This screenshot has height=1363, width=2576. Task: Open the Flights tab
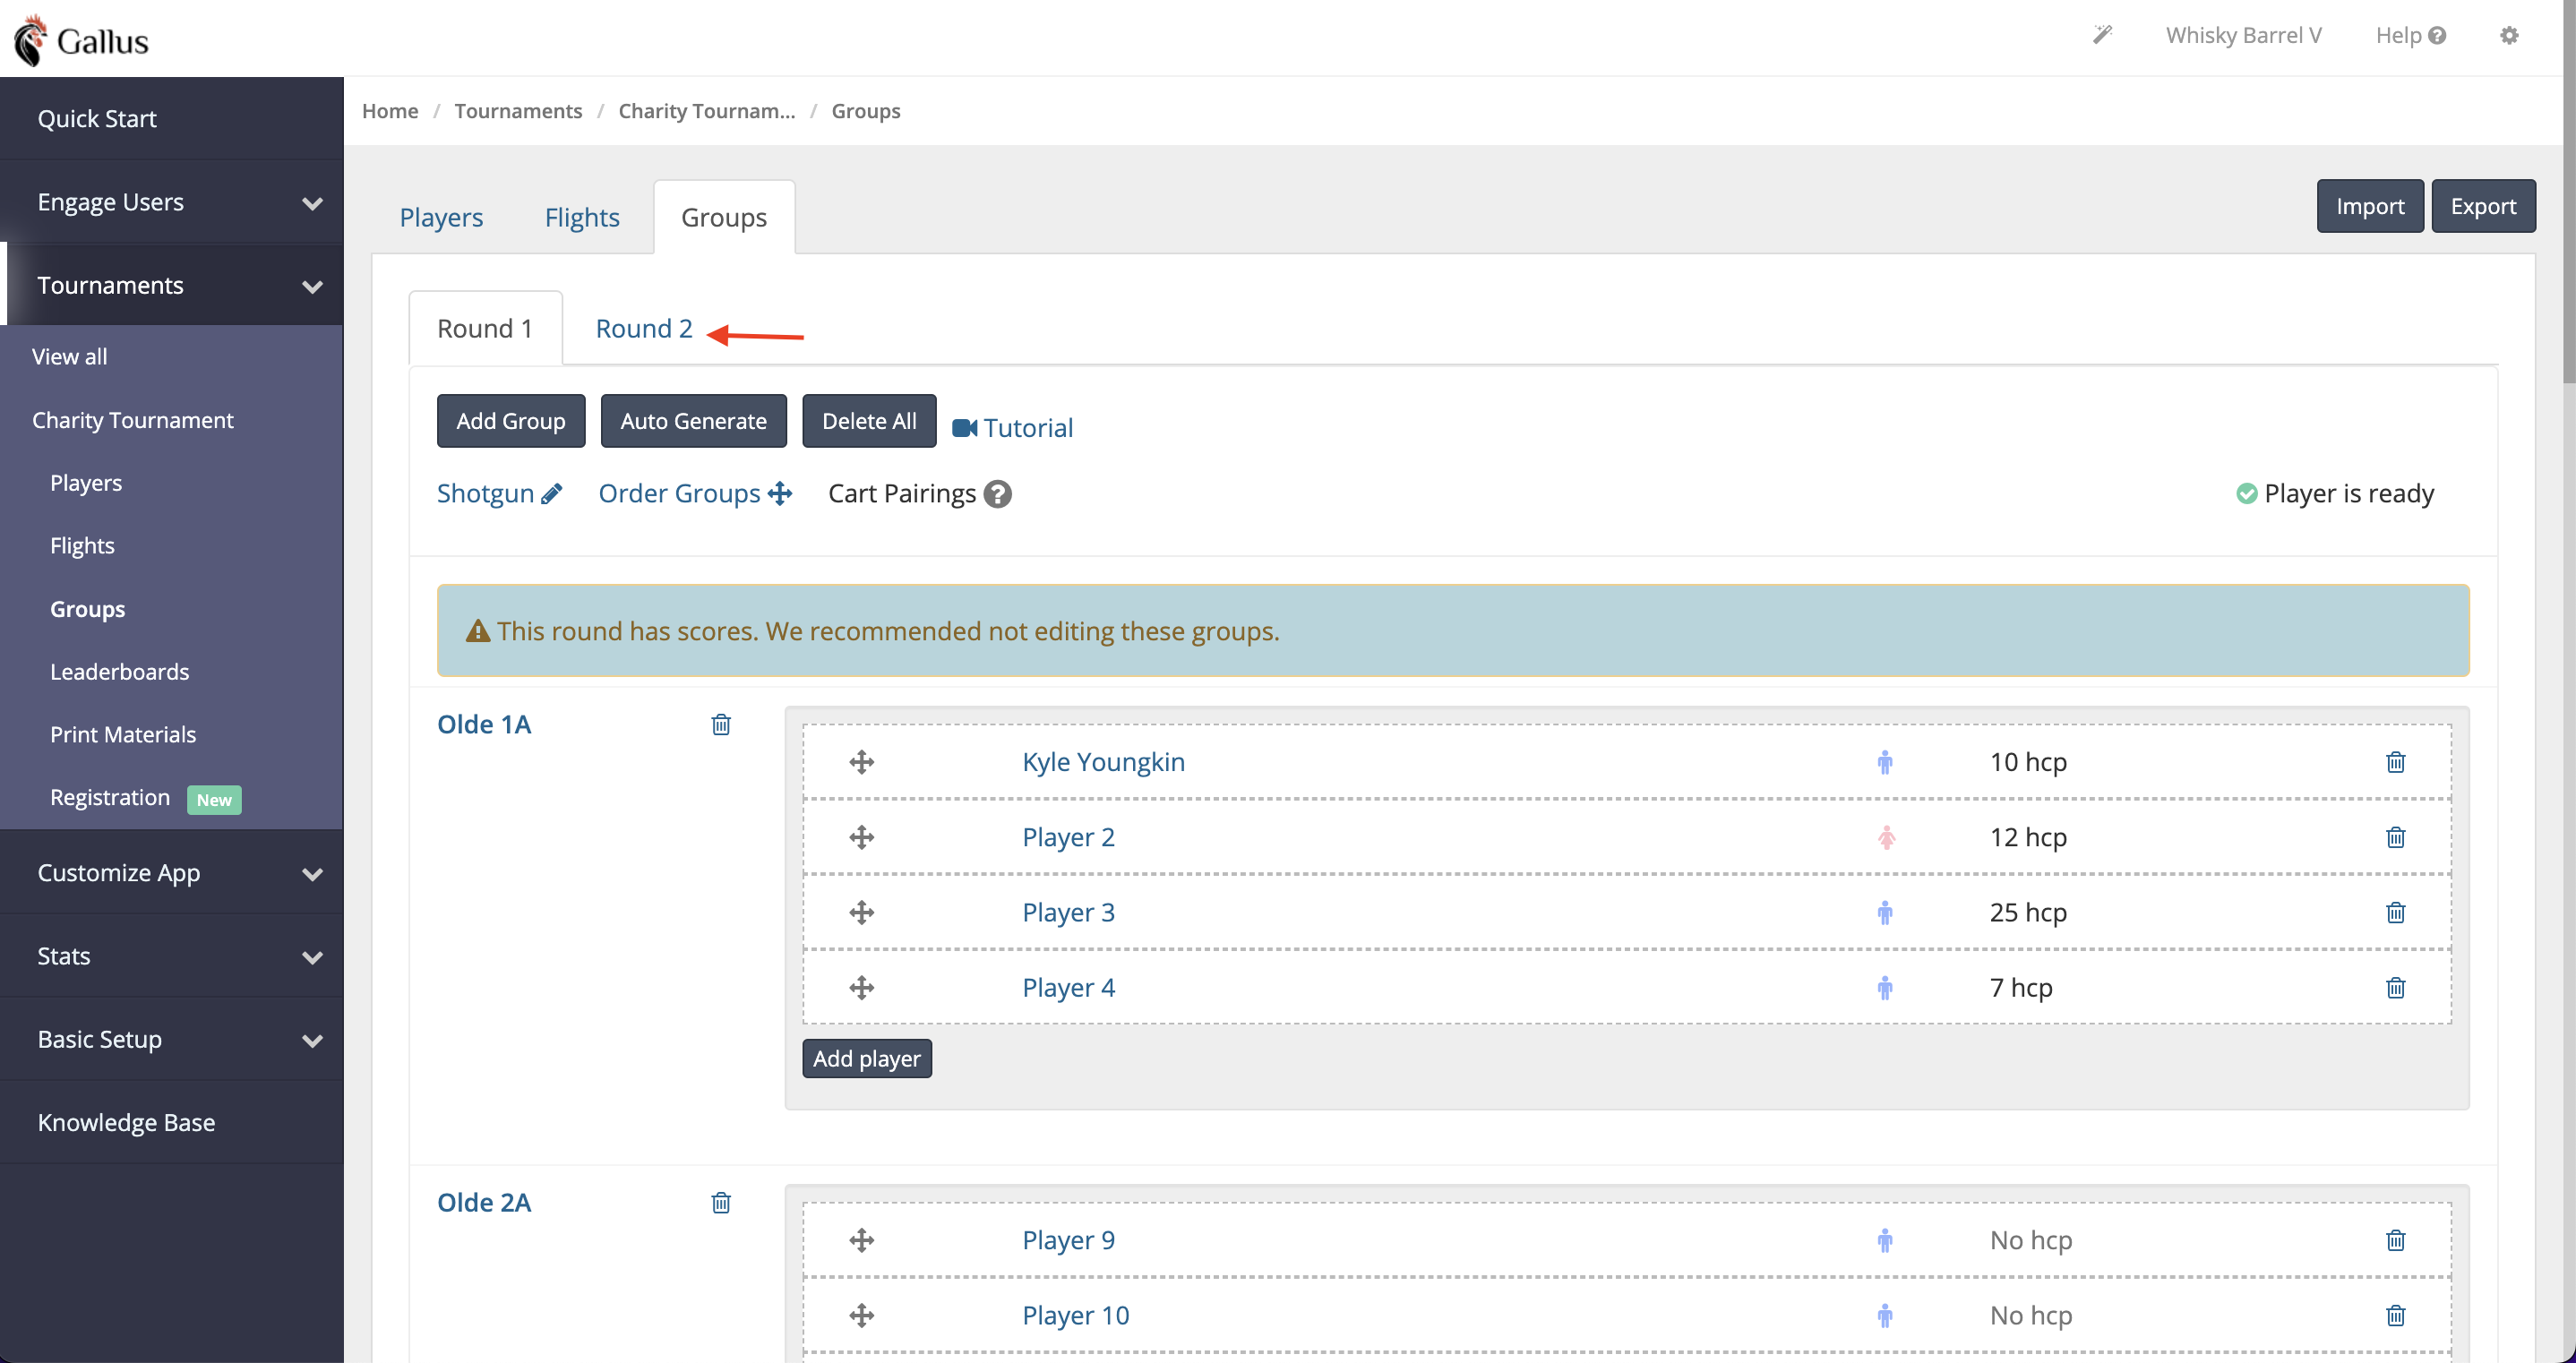tap(581, 217)
